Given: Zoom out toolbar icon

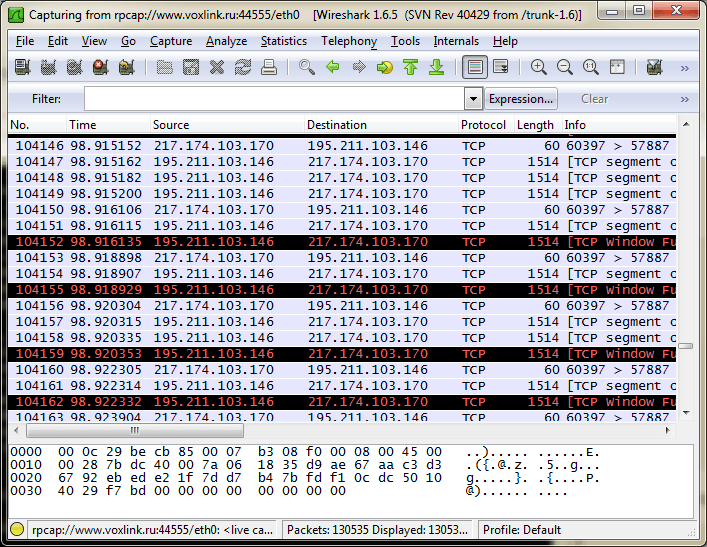Looking at the screenshot, I should [x=565, y=67].
